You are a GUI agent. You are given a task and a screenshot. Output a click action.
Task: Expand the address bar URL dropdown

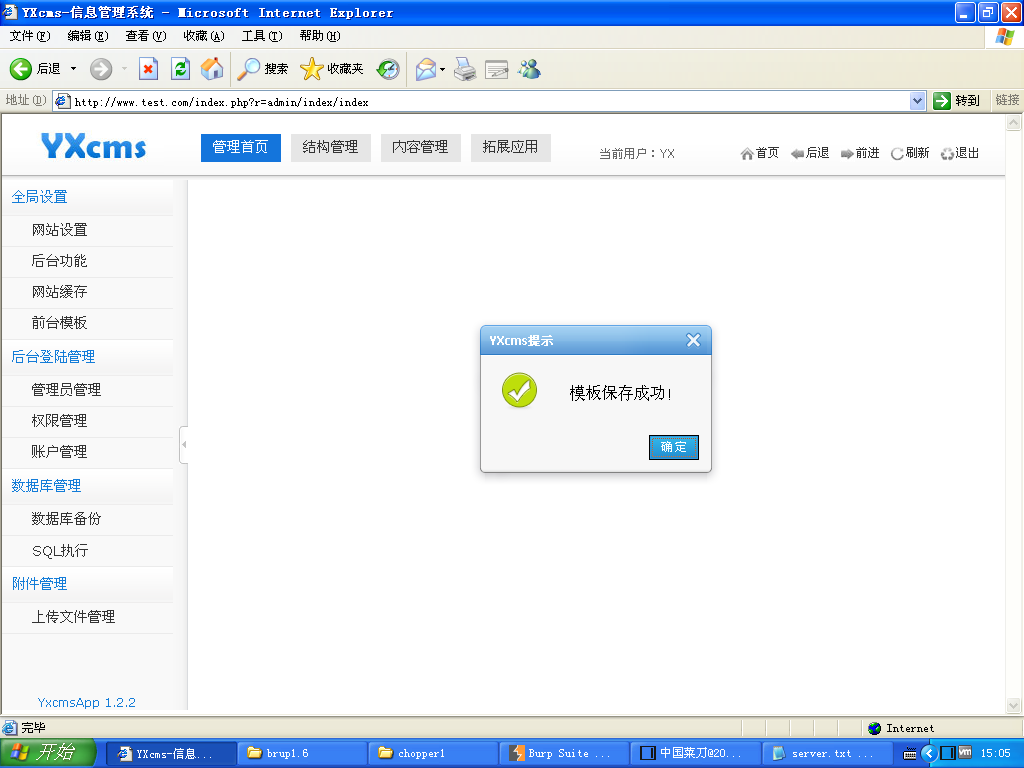(x=918, y=101)
